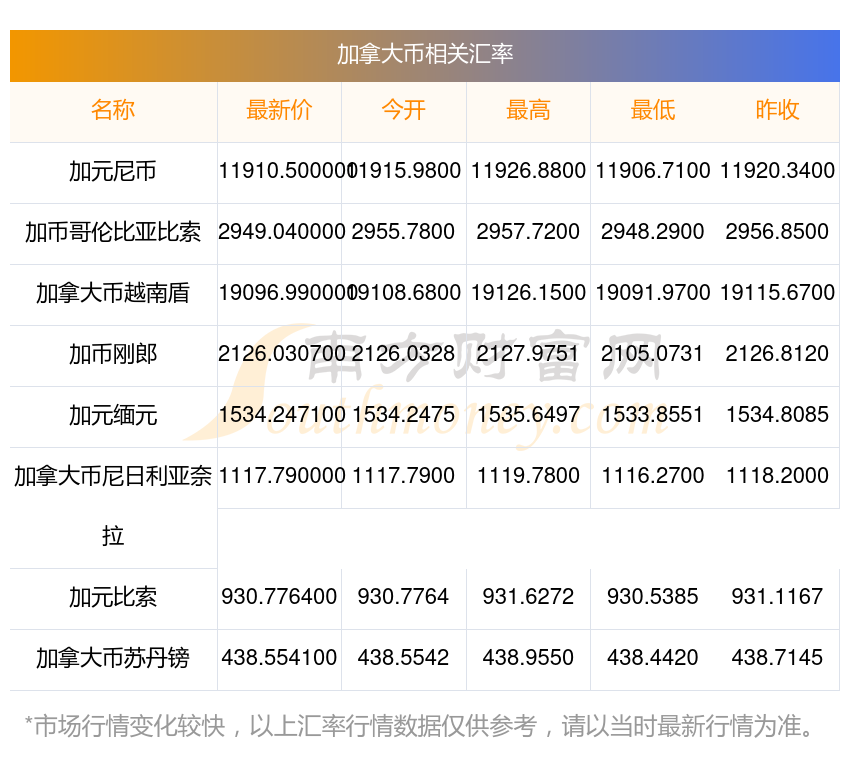Viewport: 850px width, 757px height.
Task: Click the high value 11926.8800
Action: click(x=528, y=171)
